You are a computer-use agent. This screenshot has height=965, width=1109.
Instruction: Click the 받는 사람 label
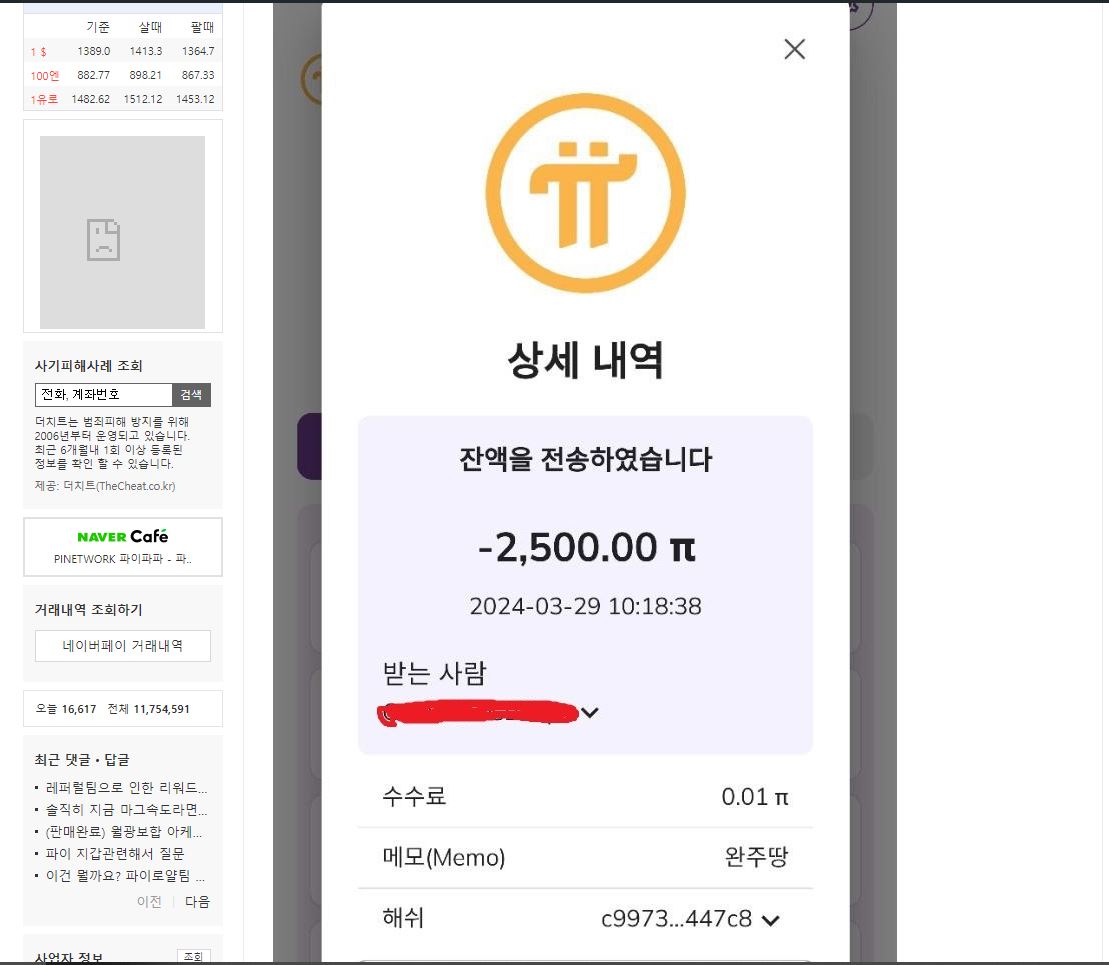[x=434, y=673]
